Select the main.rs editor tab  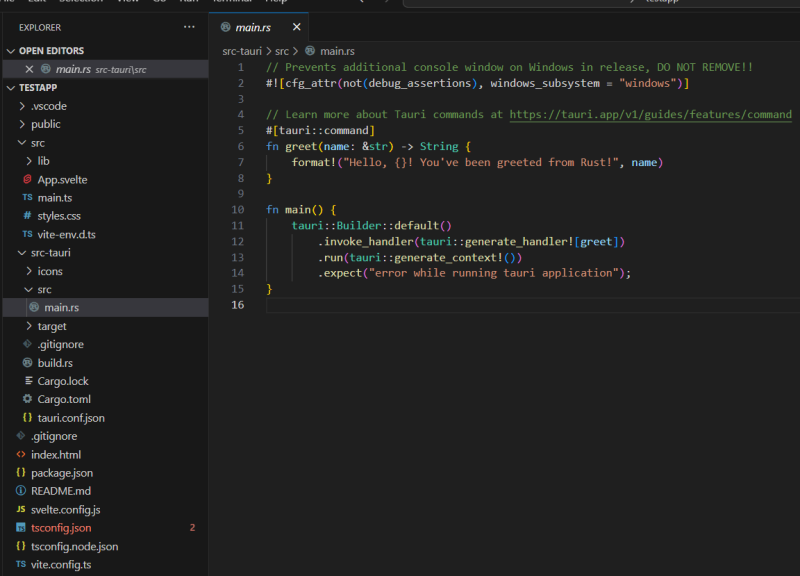pos(252,27)
